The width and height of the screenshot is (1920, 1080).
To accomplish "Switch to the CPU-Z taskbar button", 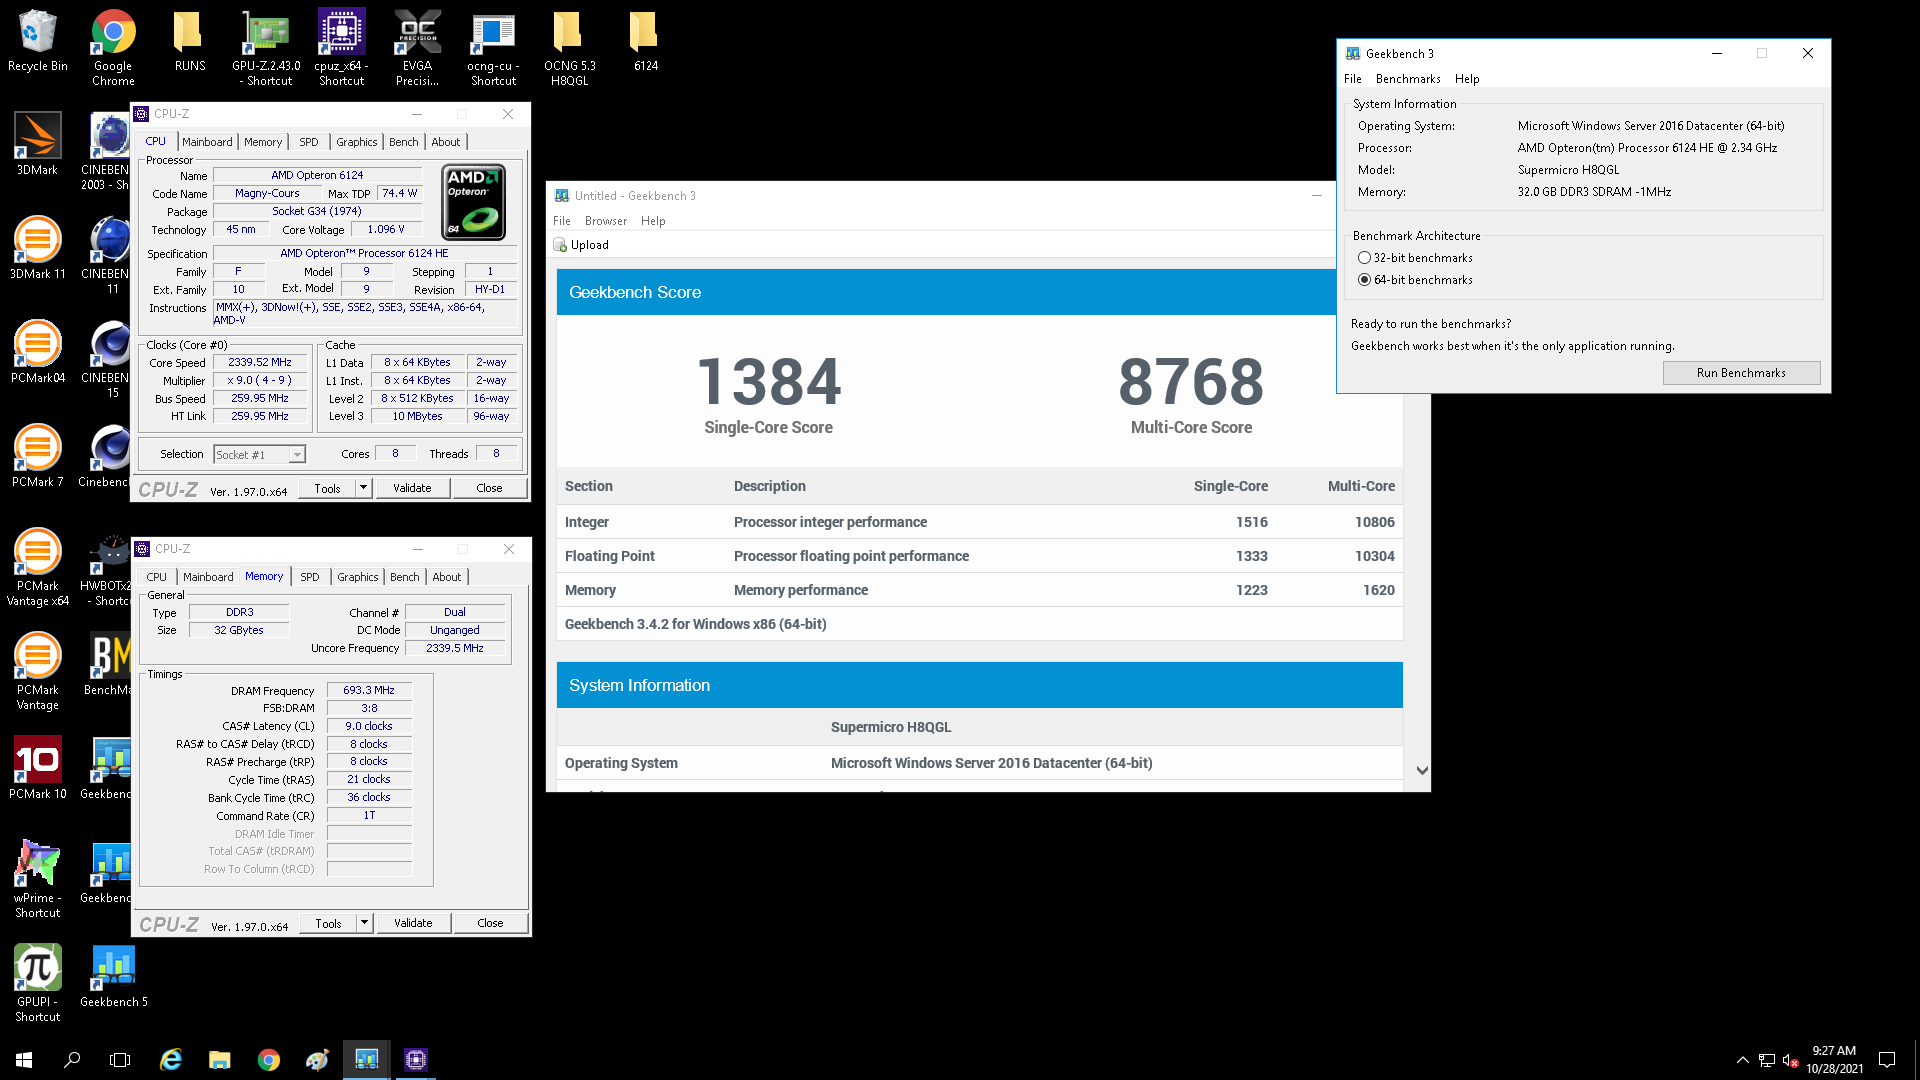I will [416, 1059].
